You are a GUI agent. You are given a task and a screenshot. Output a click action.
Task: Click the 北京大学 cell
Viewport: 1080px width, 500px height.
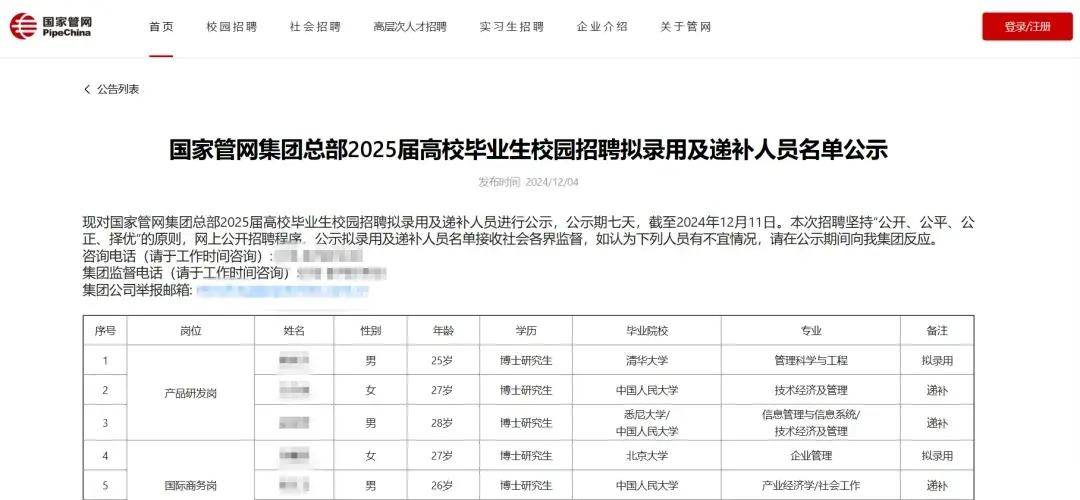click(x=647, y=456)
